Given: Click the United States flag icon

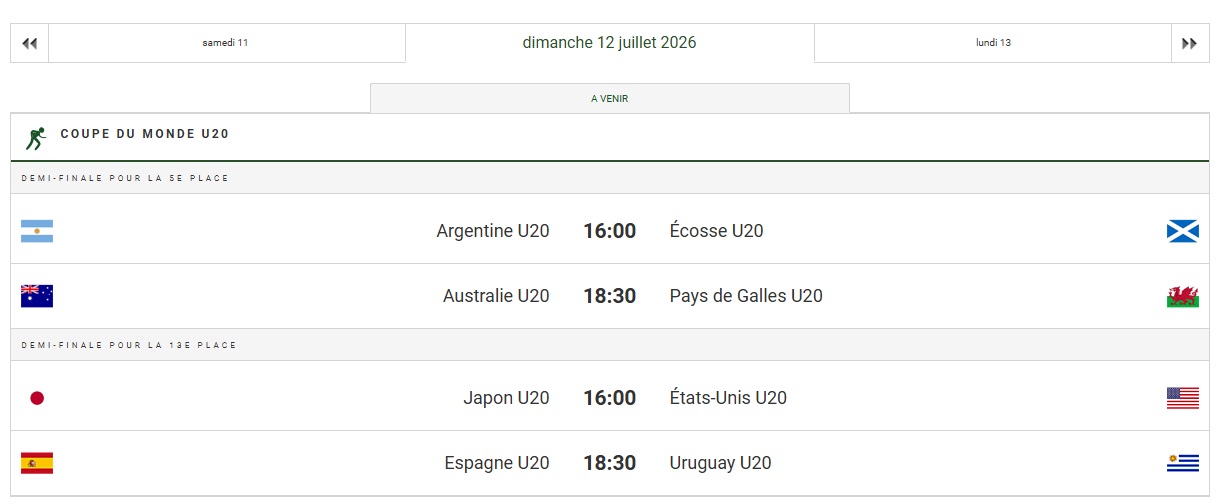Looking at the screenshot, I should (1183, 398).
